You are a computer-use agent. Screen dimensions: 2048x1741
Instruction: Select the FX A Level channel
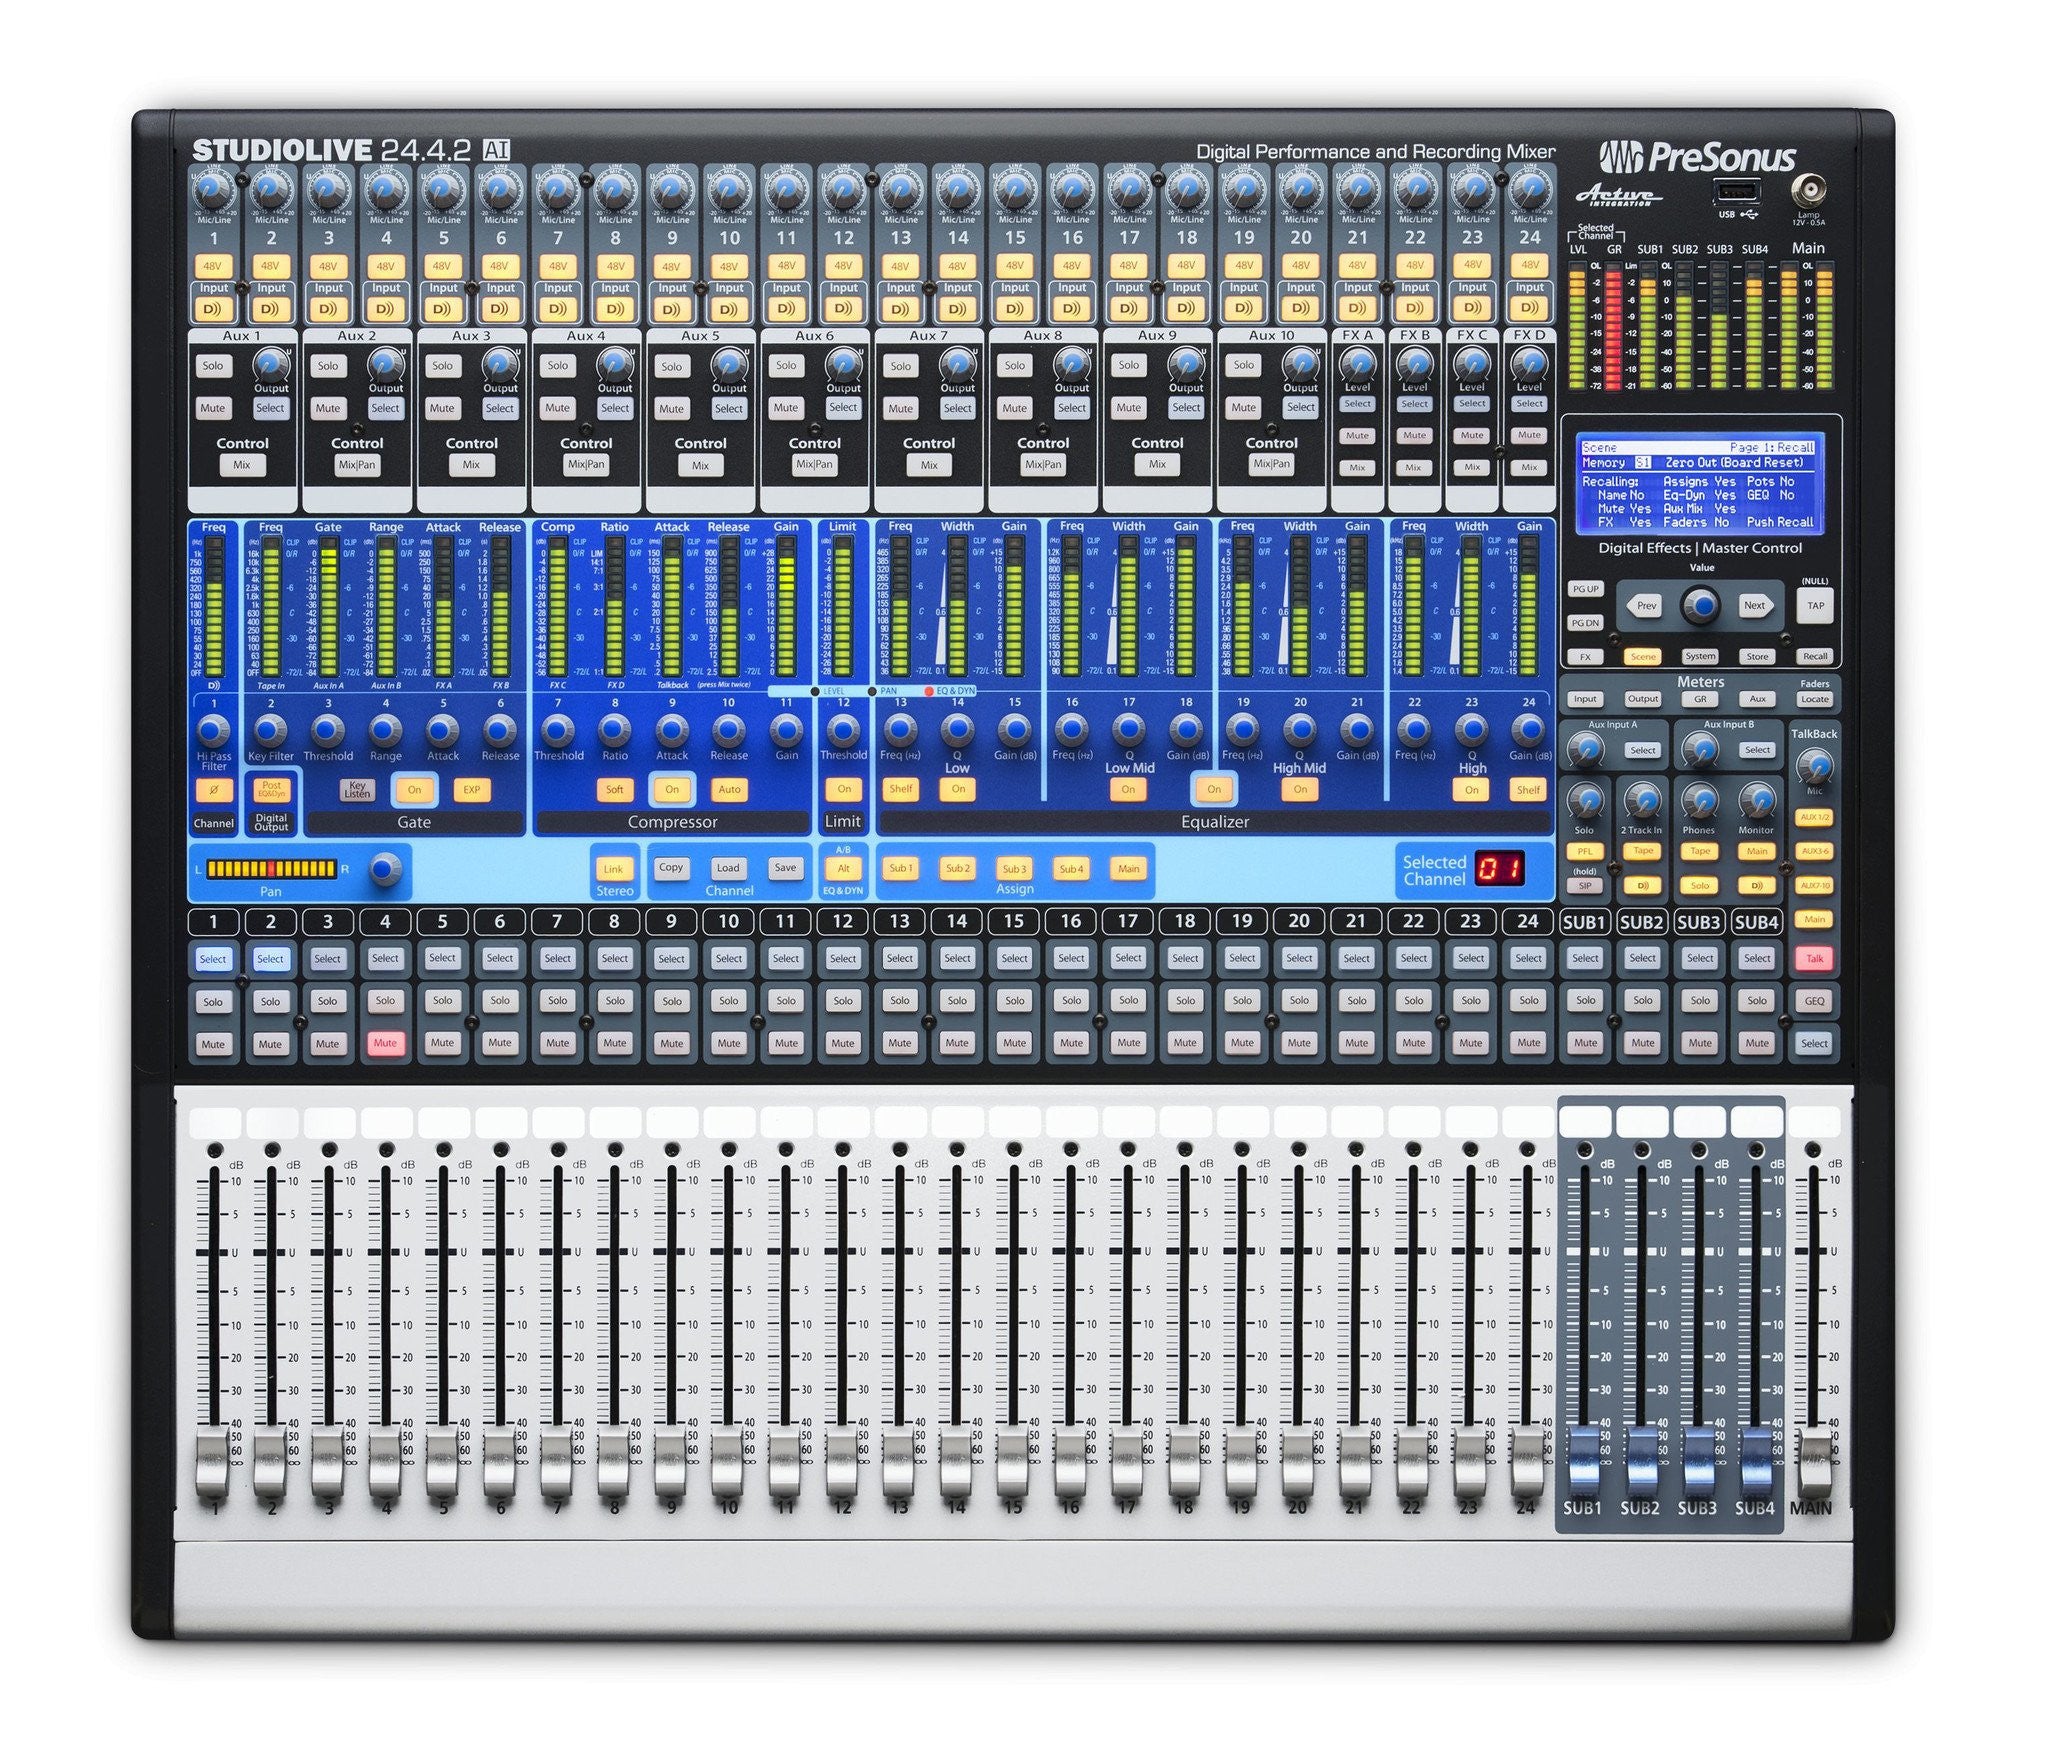pyautogui.click(x=1358, y=404)
